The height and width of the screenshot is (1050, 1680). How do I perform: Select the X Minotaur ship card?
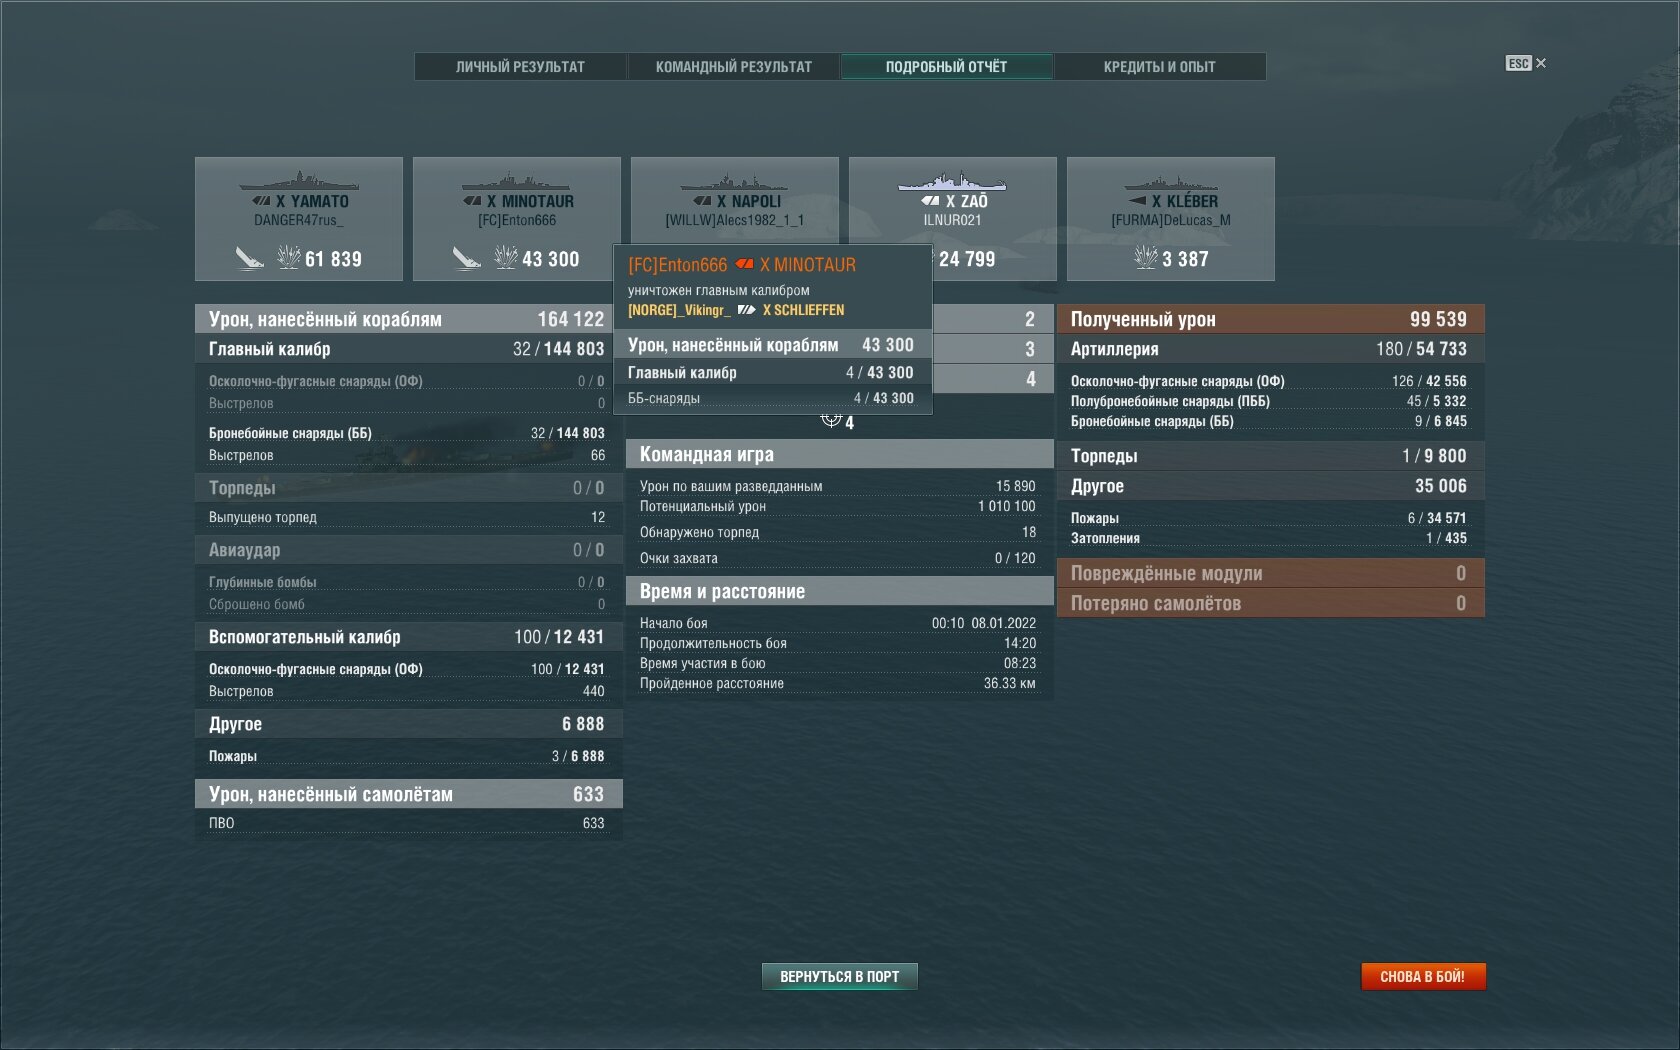coord(517,219)
